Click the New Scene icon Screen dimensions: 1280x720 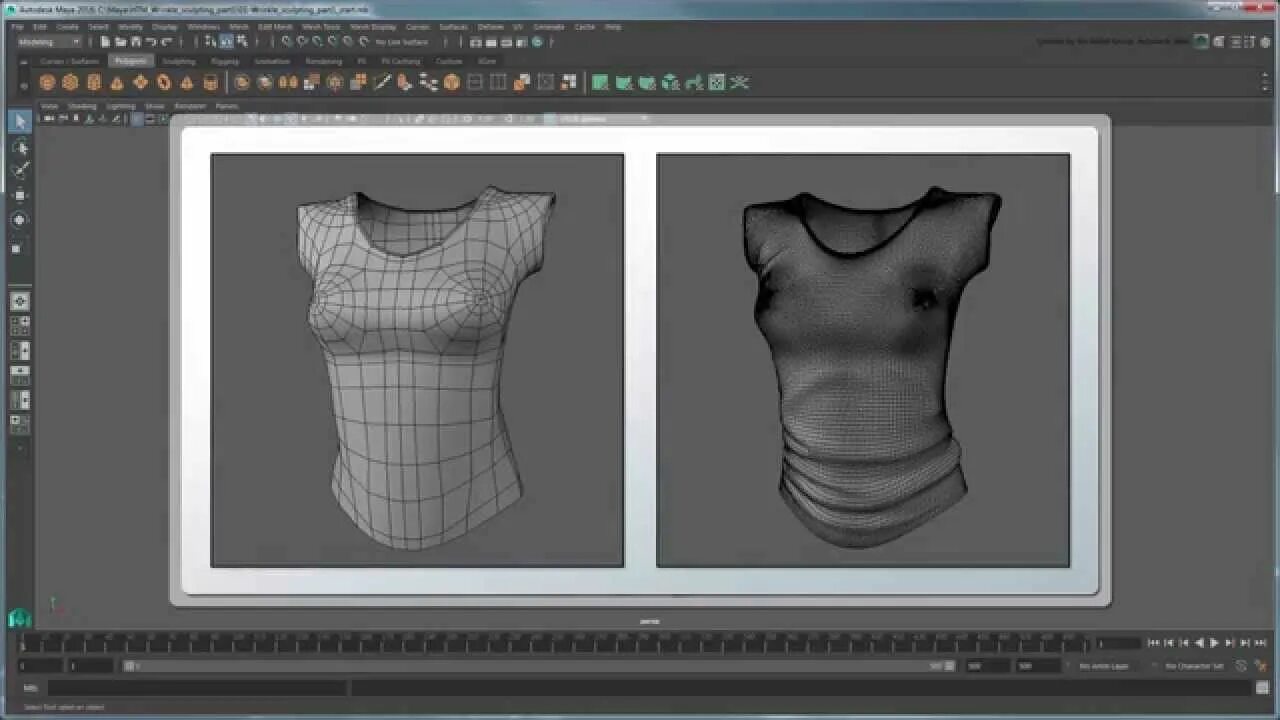[x=105, y=42]
